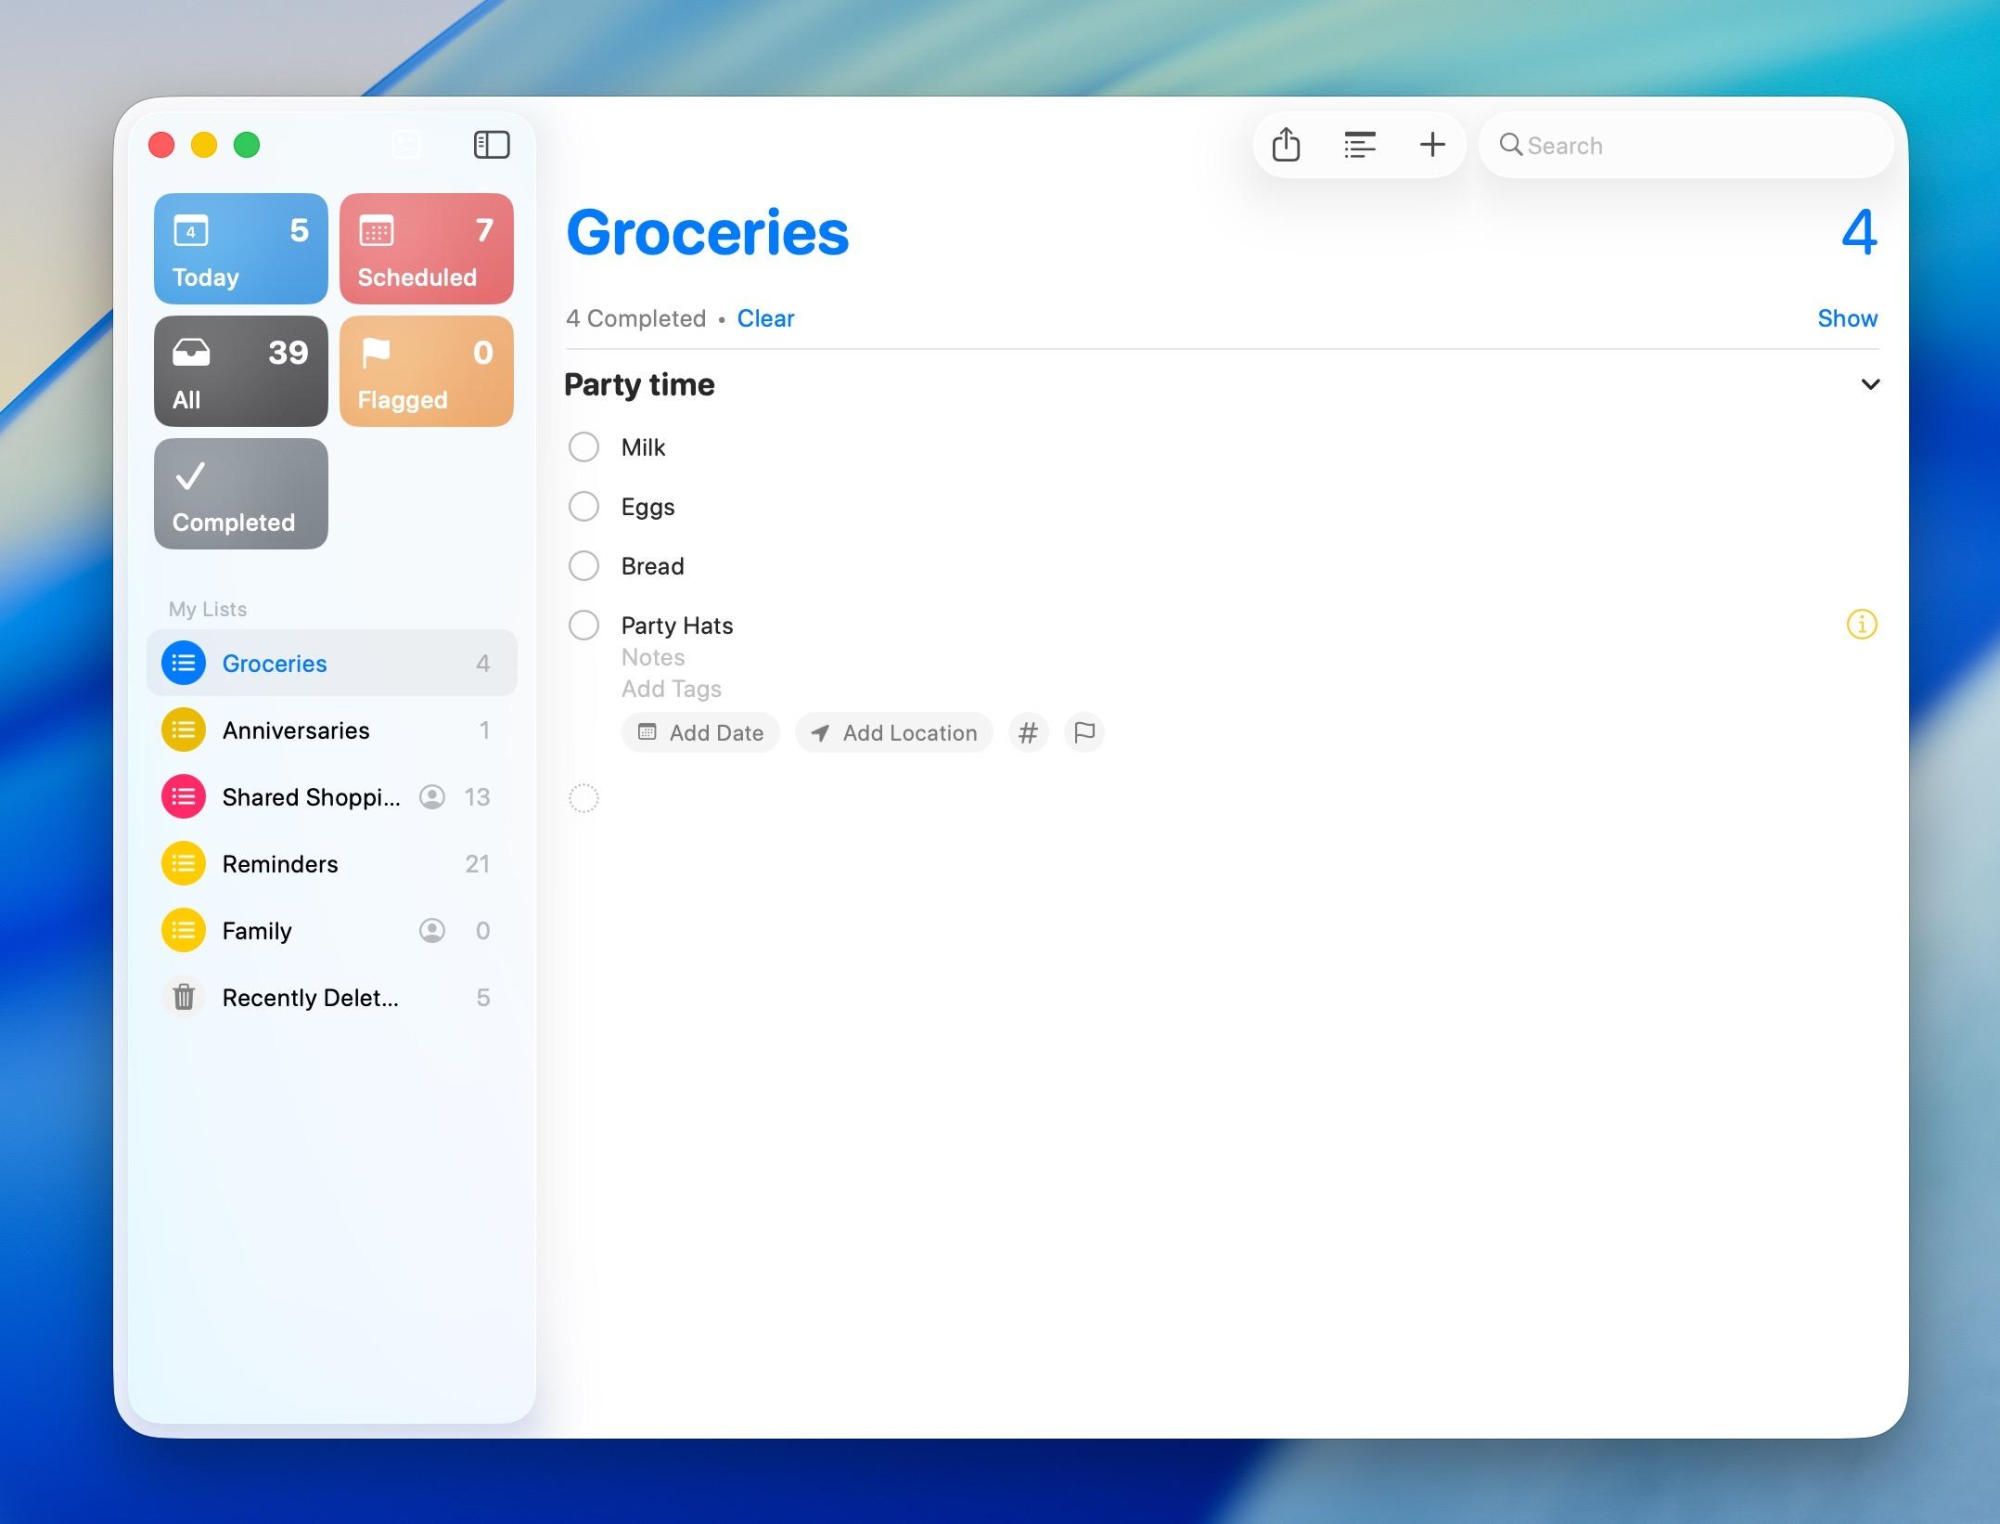Select the Anniversaries list
The image size is (2000, 1524).
click(x=296, y=730)
